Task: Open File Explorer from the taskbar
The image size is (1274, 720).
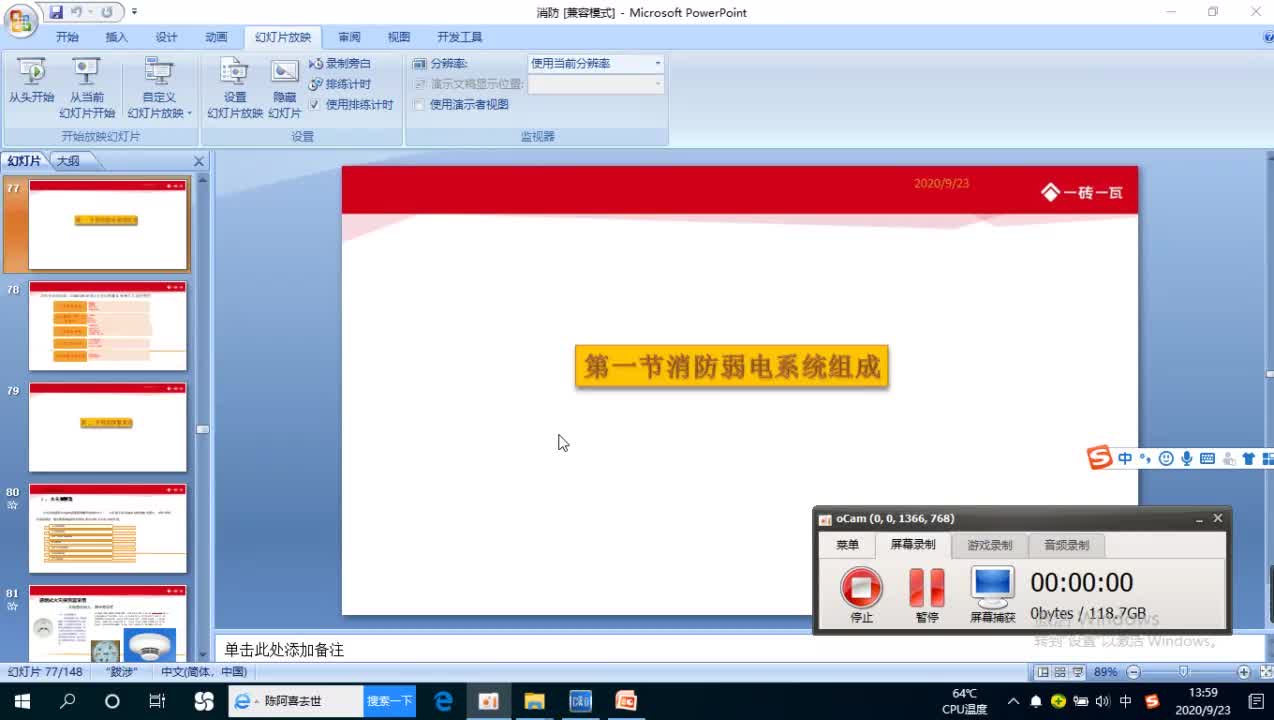Action: tap(534, 701)
